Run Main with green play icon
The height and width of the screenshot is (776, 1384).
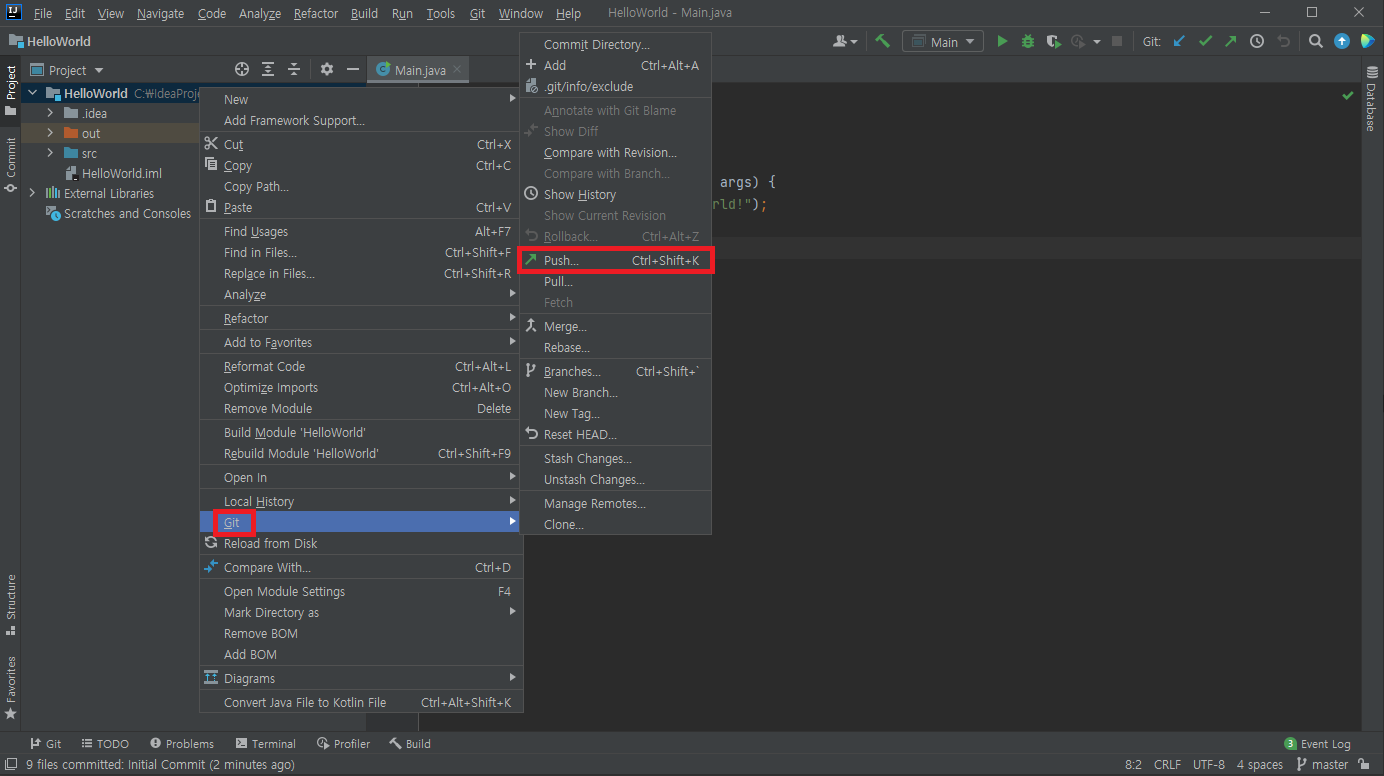[x=1002, y=41]
